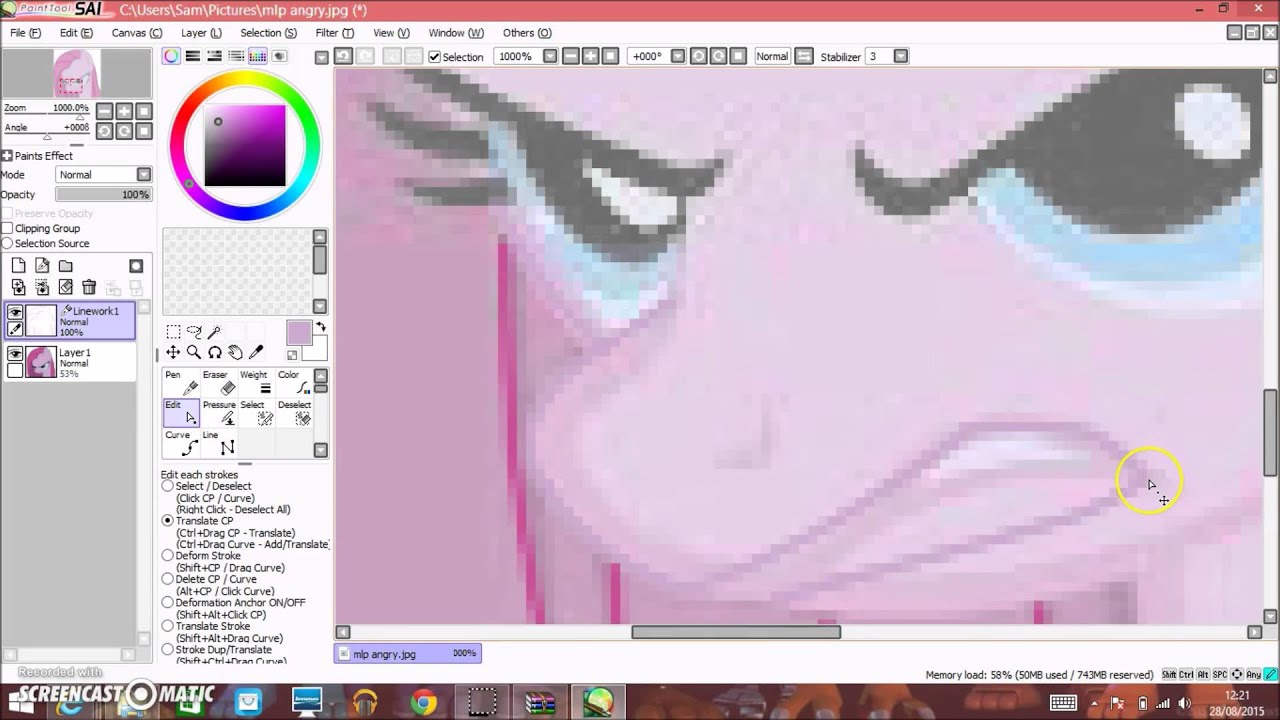Viewport: 1280px width, 720px height.
Task: Zoom out with toolbar minus button
Action: tap(571, 57)
